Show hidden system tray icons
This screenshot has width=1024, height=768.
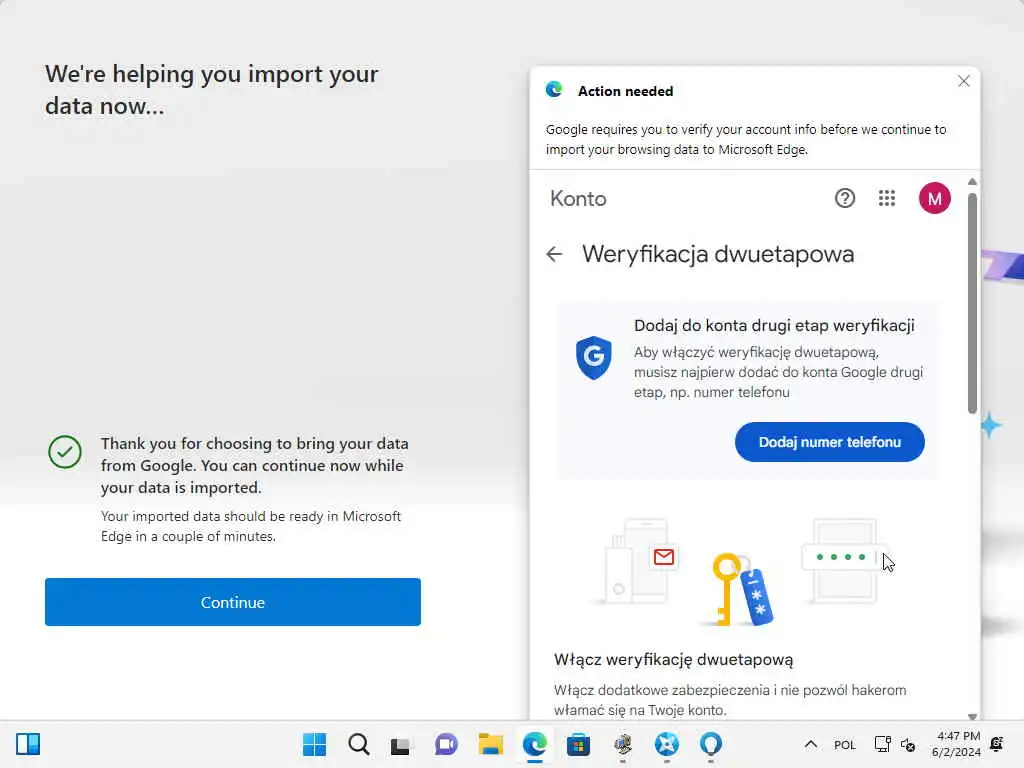point(810,744)
